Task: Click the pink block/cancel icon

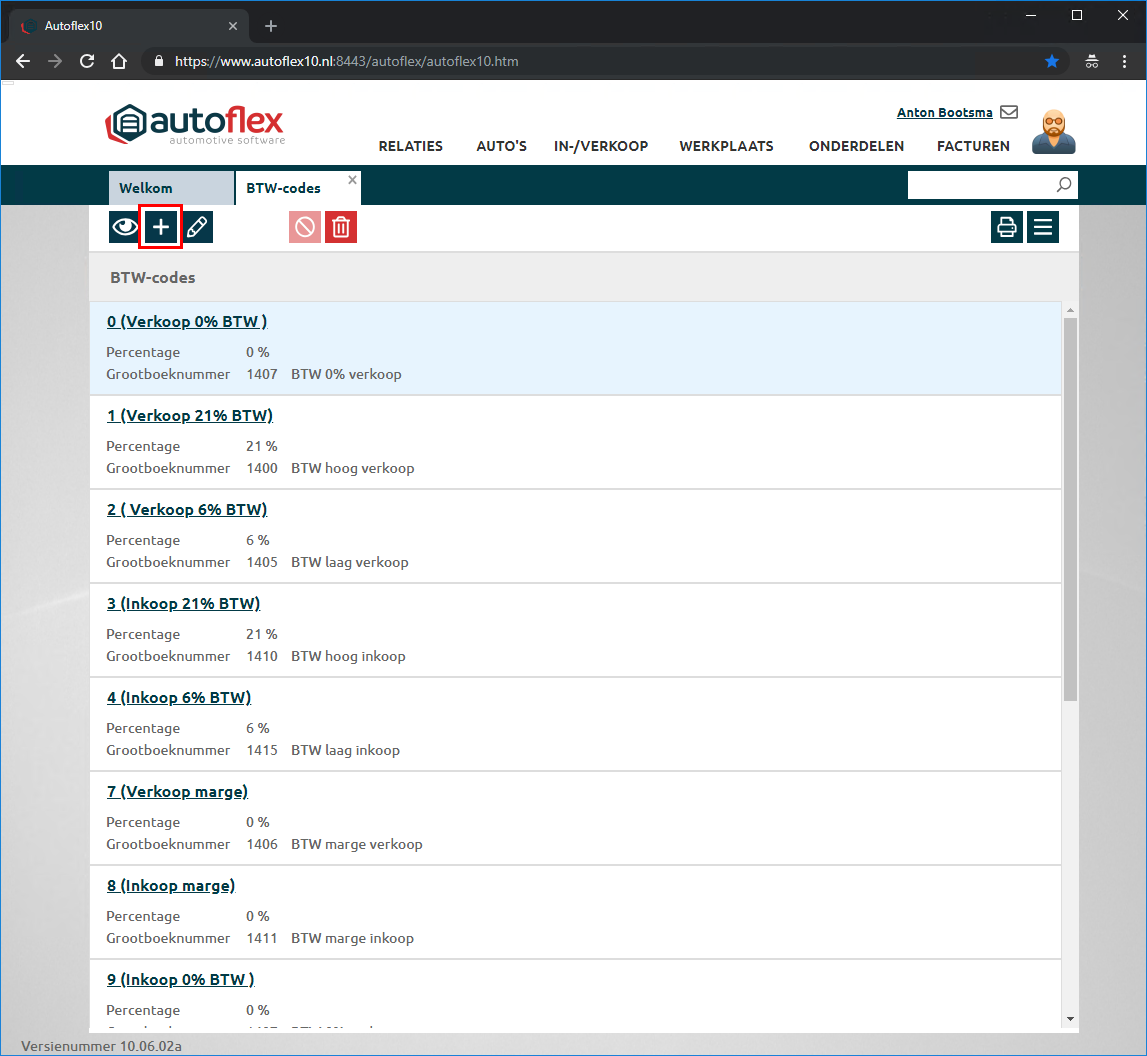Action: coord(305,227)
